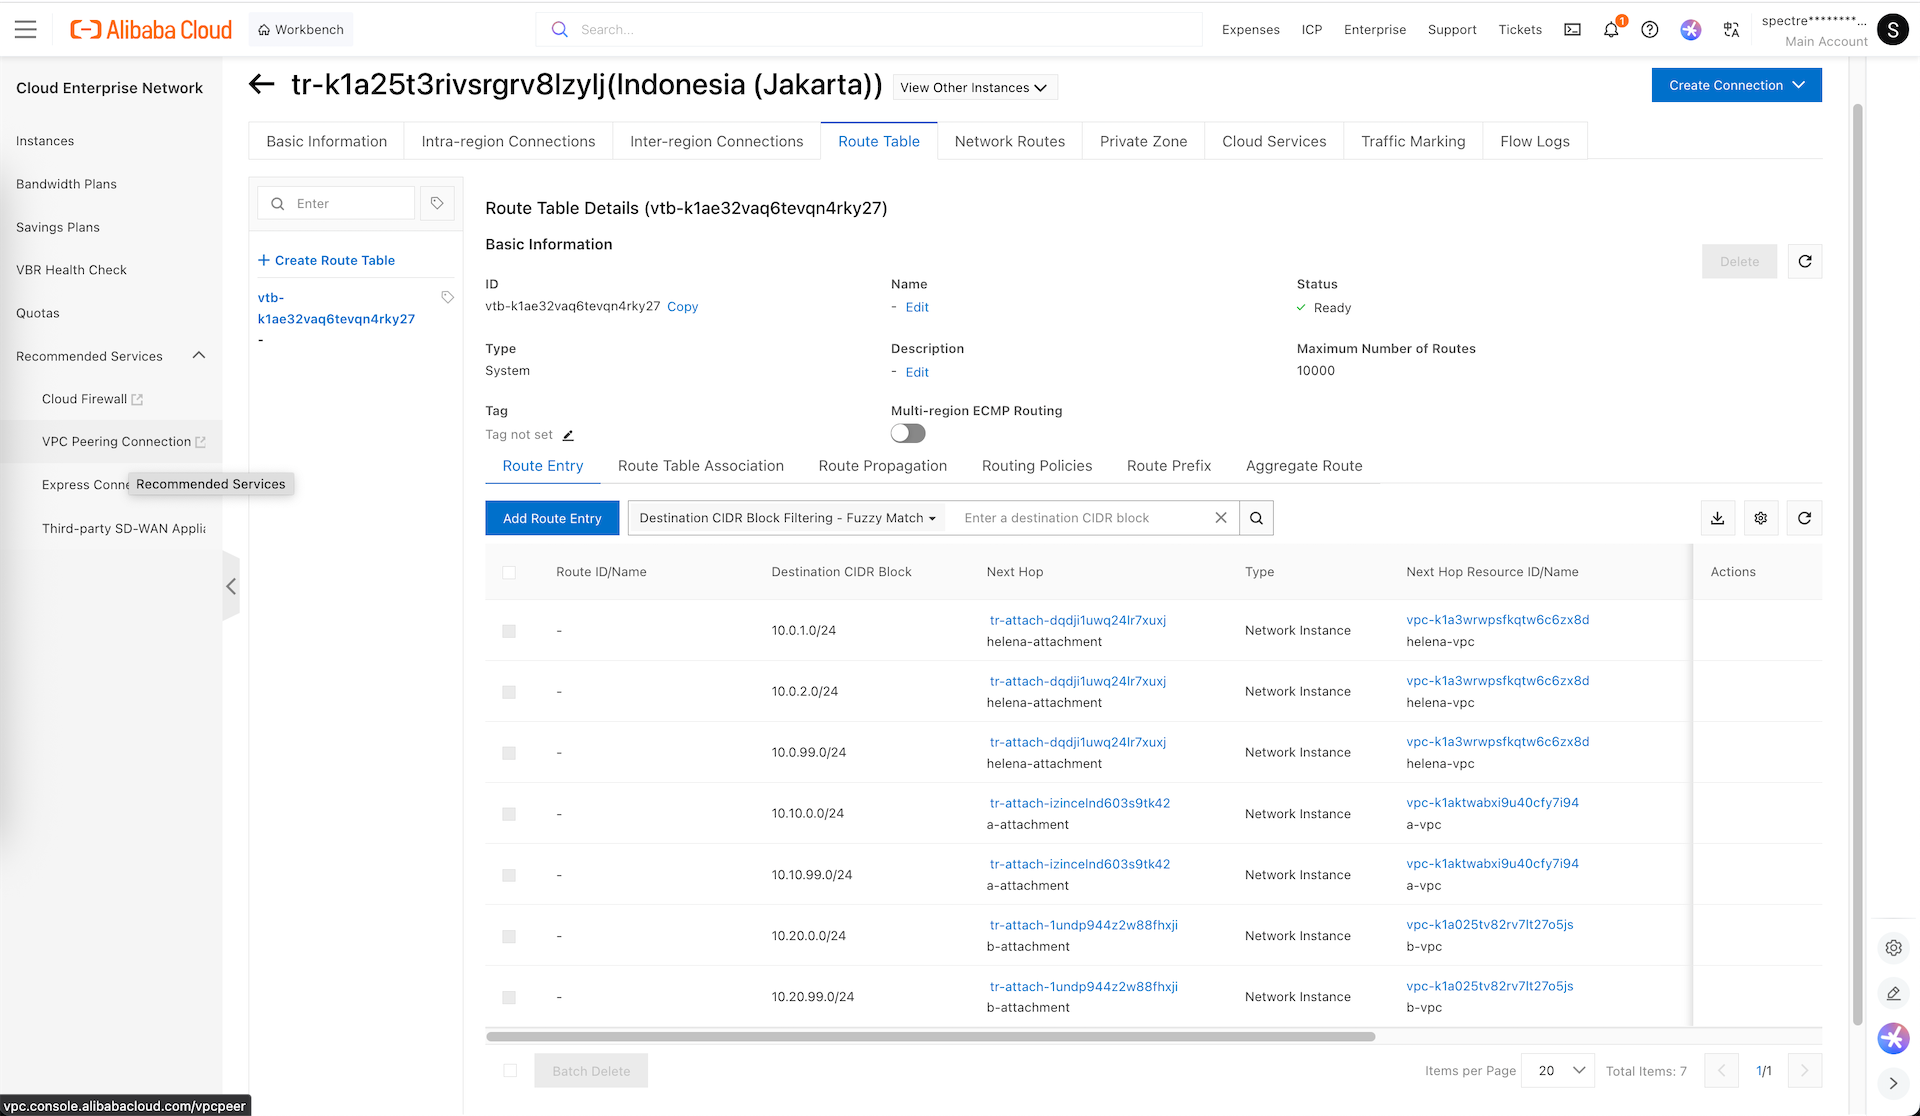The width and height of the screenshot is (1920, 1116).
Task: Check the select-all routes header checkbox
Action: (x=509, y=572)
